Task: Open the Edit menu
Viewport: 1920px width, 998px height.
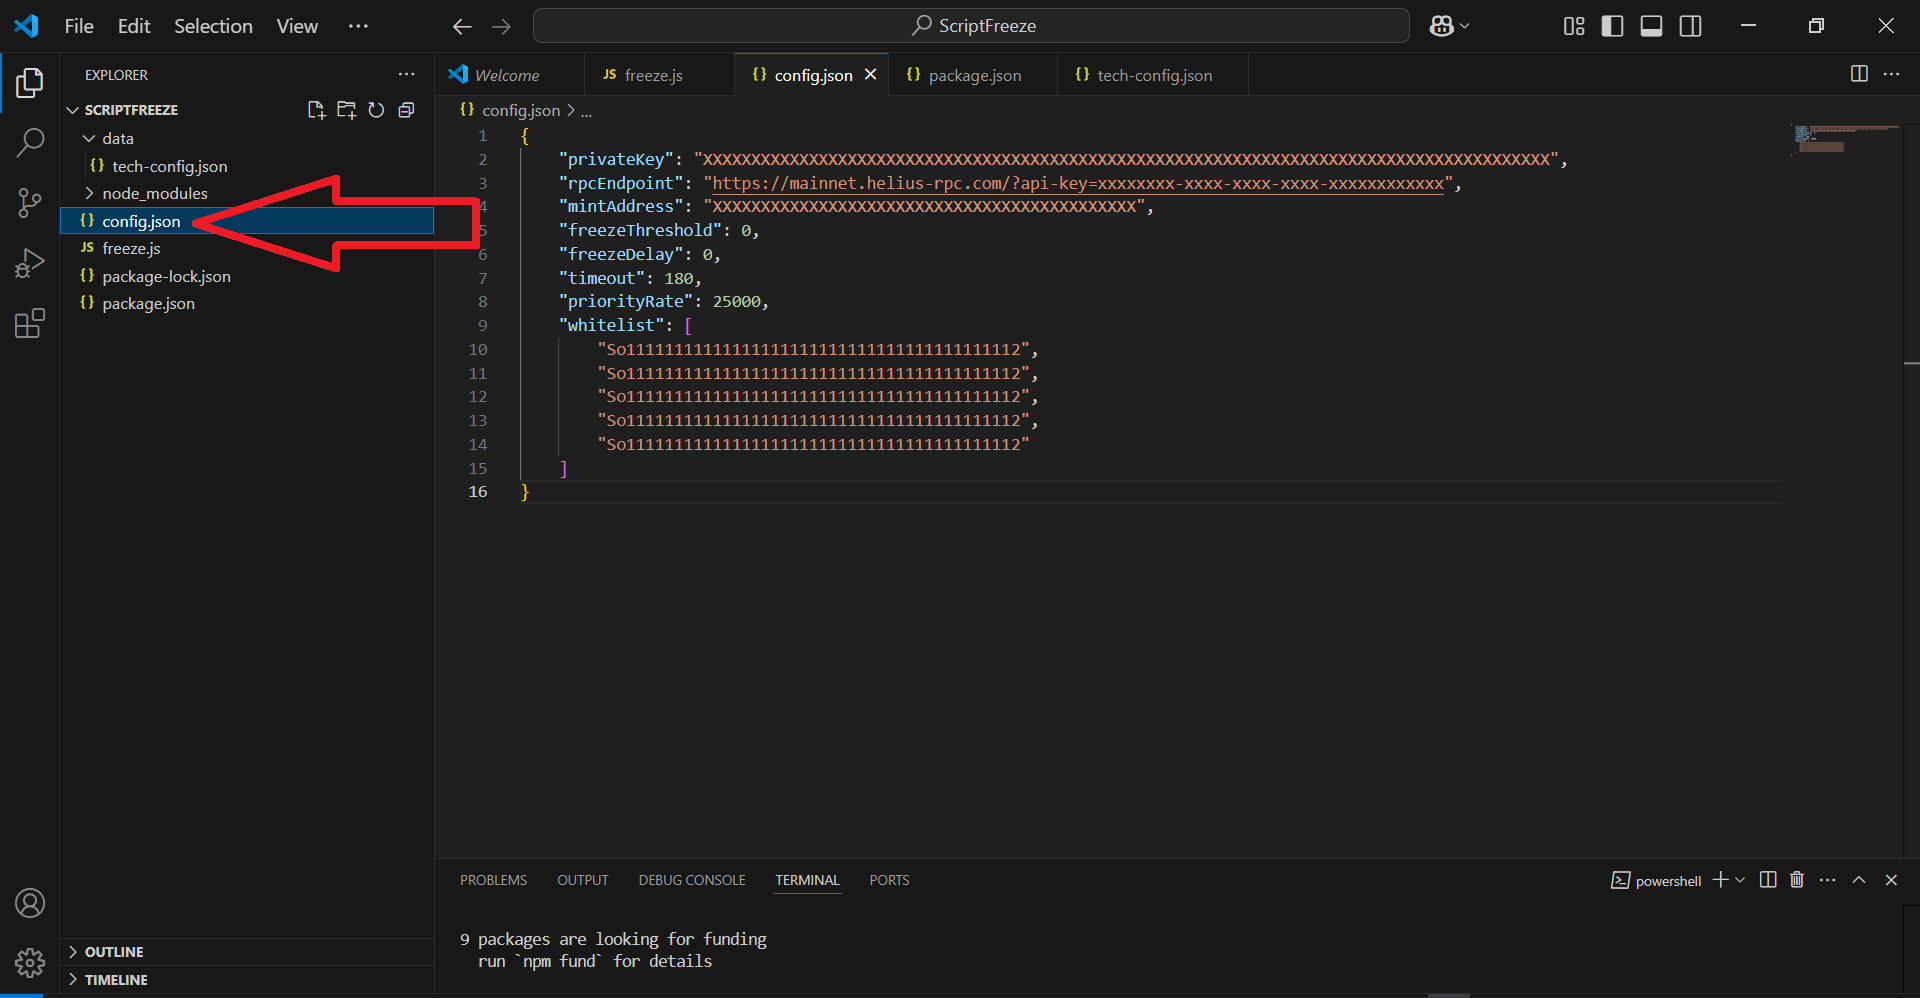Action: [x=134, y=26]
